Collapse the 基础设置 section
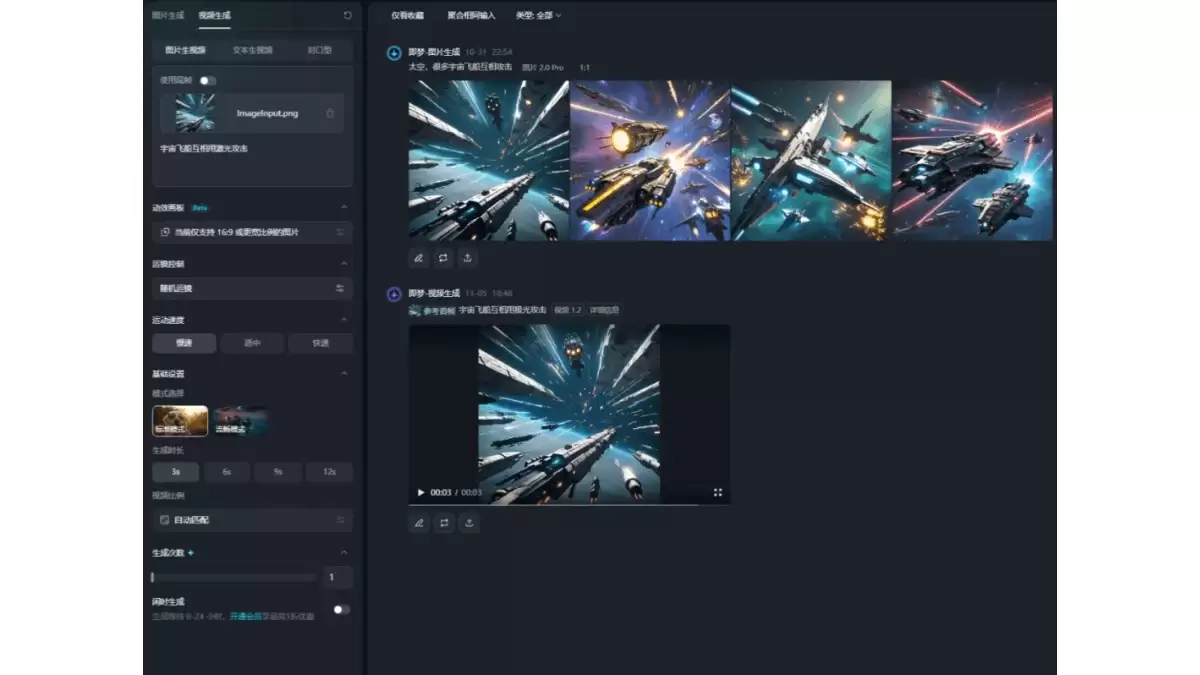1200x675 pixels. pos(344,374)
